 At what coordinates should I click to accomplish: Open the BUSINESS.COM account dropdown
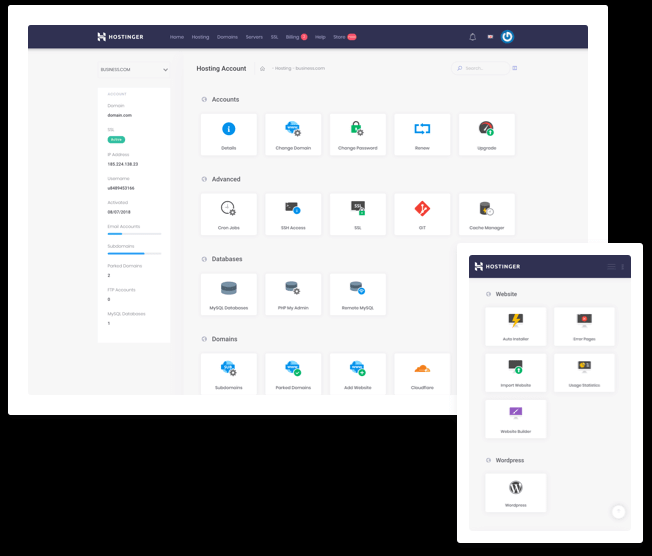pos(134,70)
